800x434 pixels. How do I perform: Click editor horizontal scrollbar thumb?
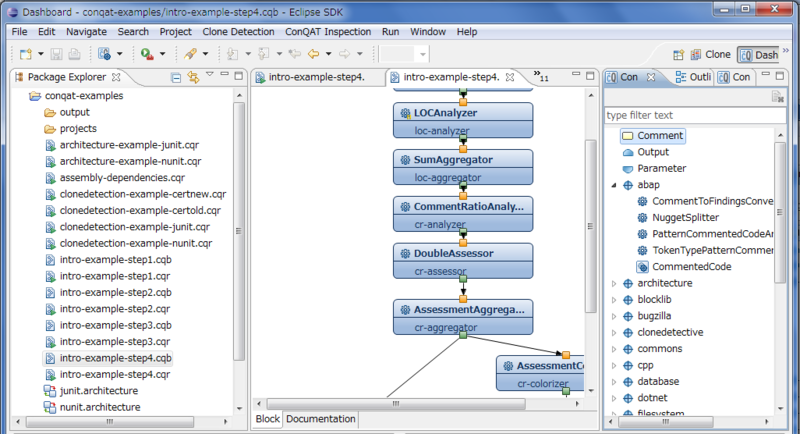(x=396, y=404)
